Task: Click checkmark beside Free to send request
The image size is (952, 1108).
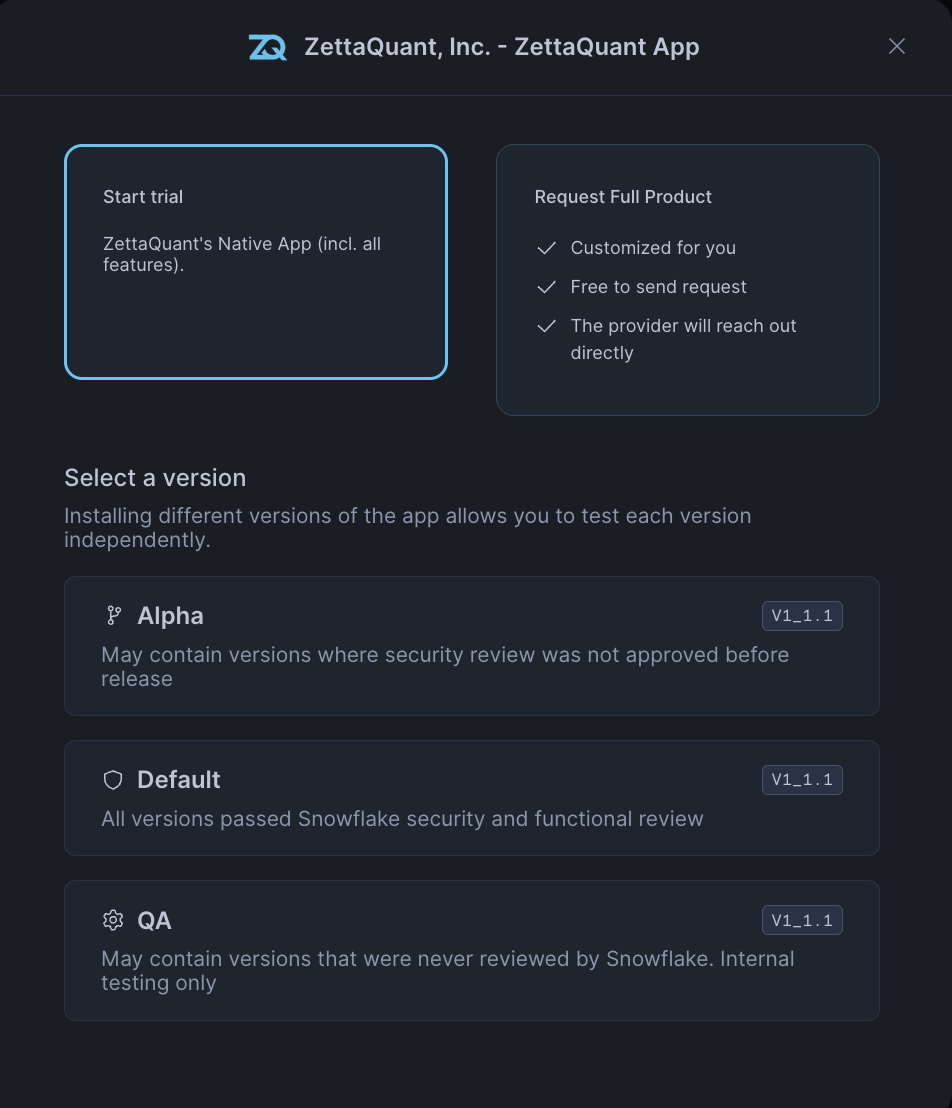Action: coord(546,287)
